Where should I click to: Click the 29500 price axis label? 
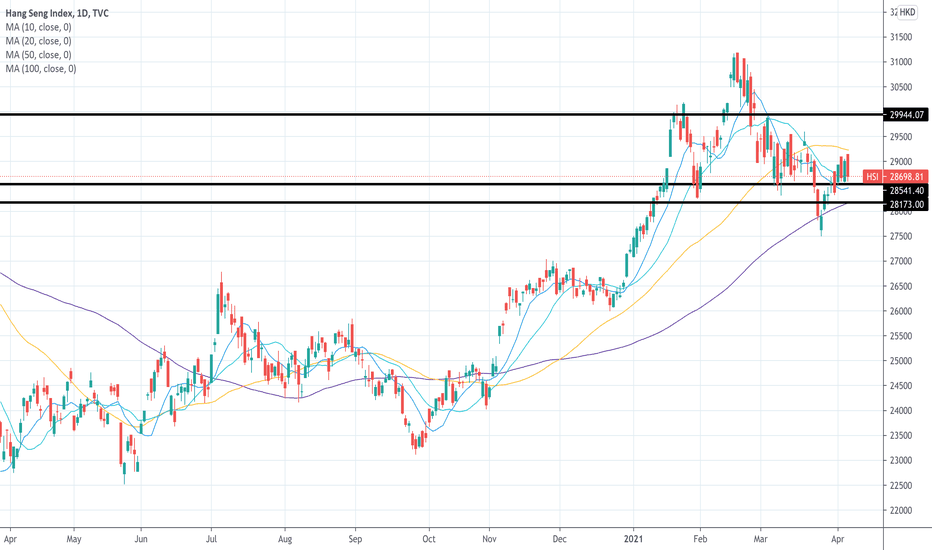click(900, 137)
